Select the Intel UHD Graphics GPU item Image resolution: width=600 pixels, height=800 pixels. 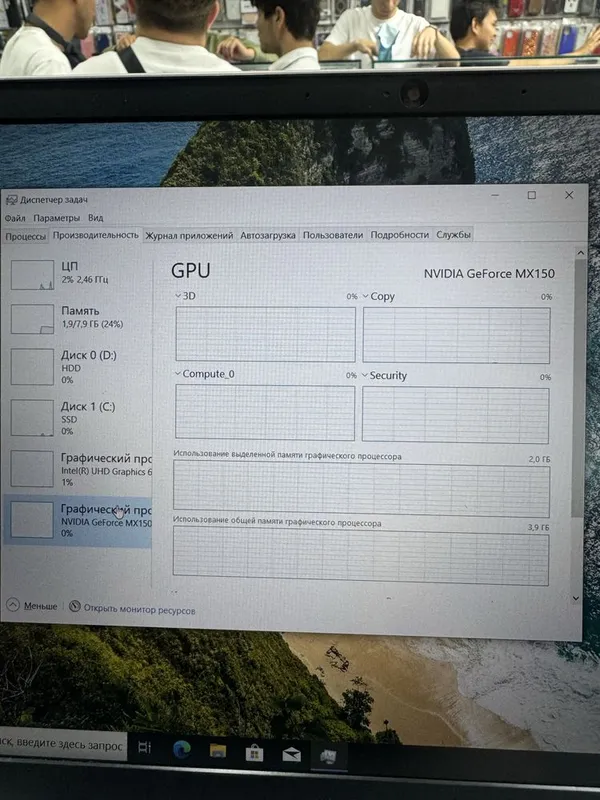[x=79, y=469]
